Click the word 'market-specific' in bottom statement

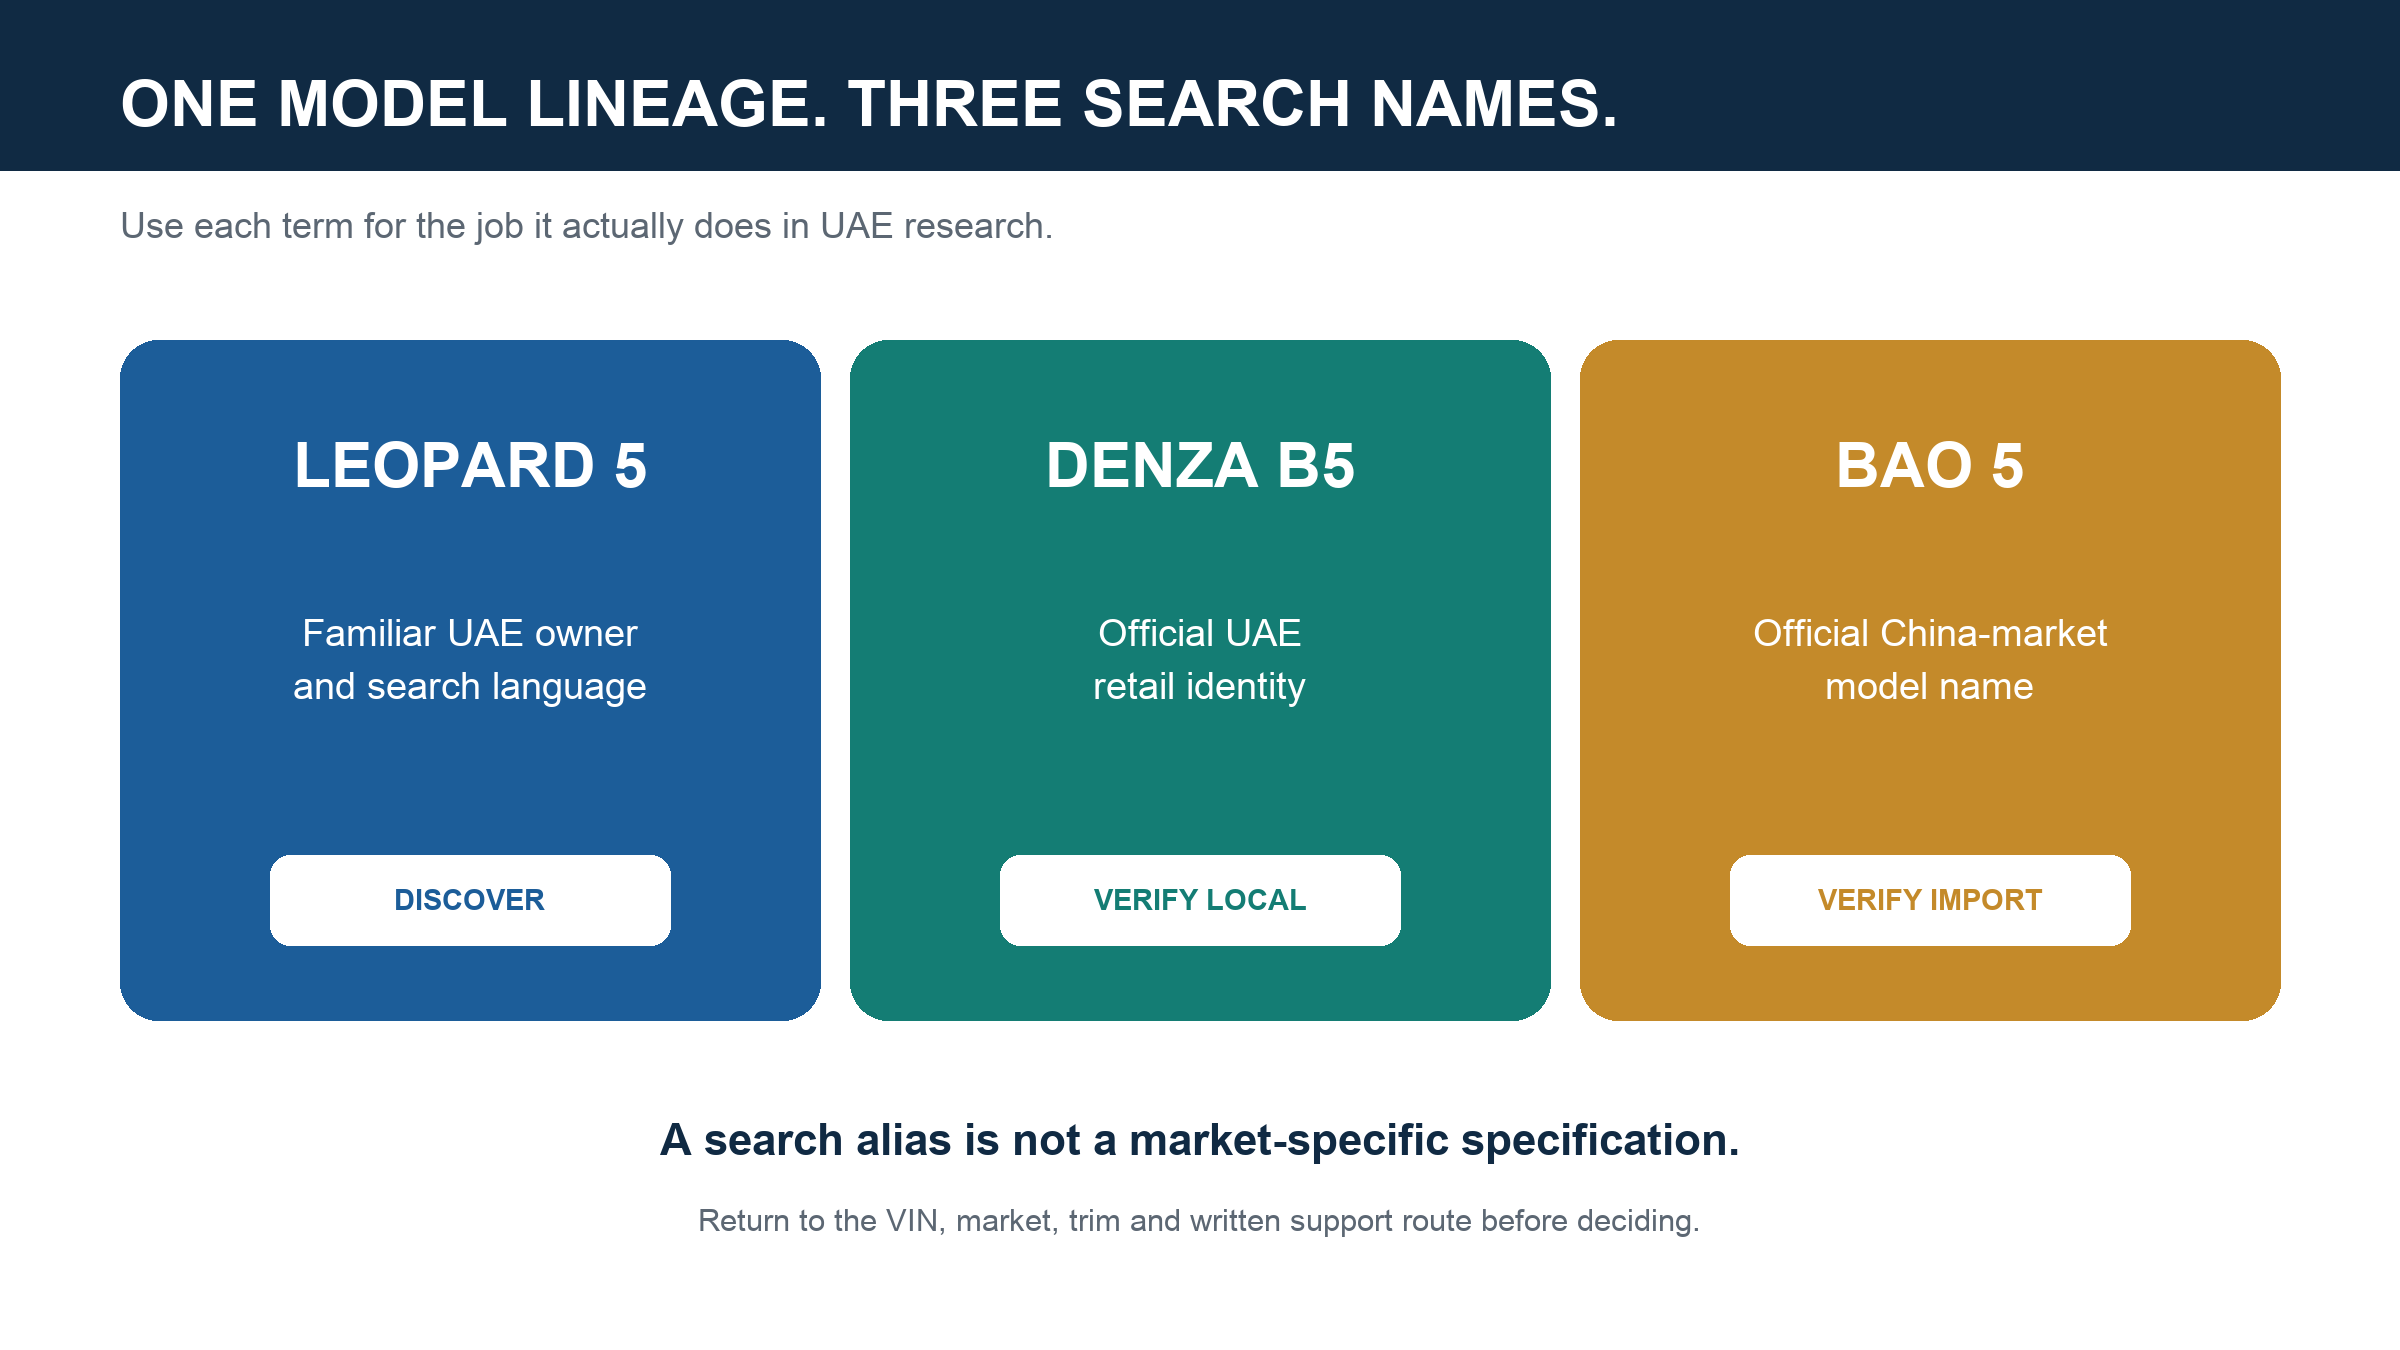click(1289, 1141)
